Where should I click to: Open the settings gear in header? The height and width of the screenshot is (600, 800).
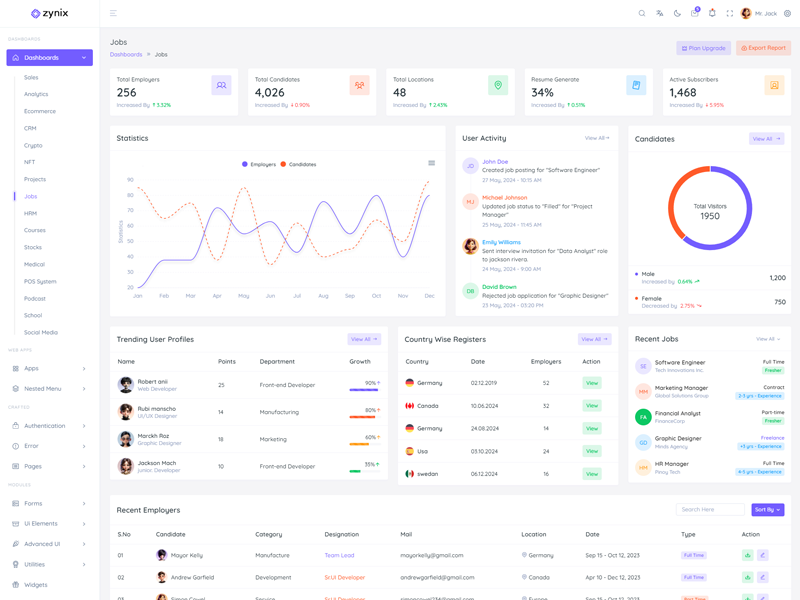coord(787,13)
